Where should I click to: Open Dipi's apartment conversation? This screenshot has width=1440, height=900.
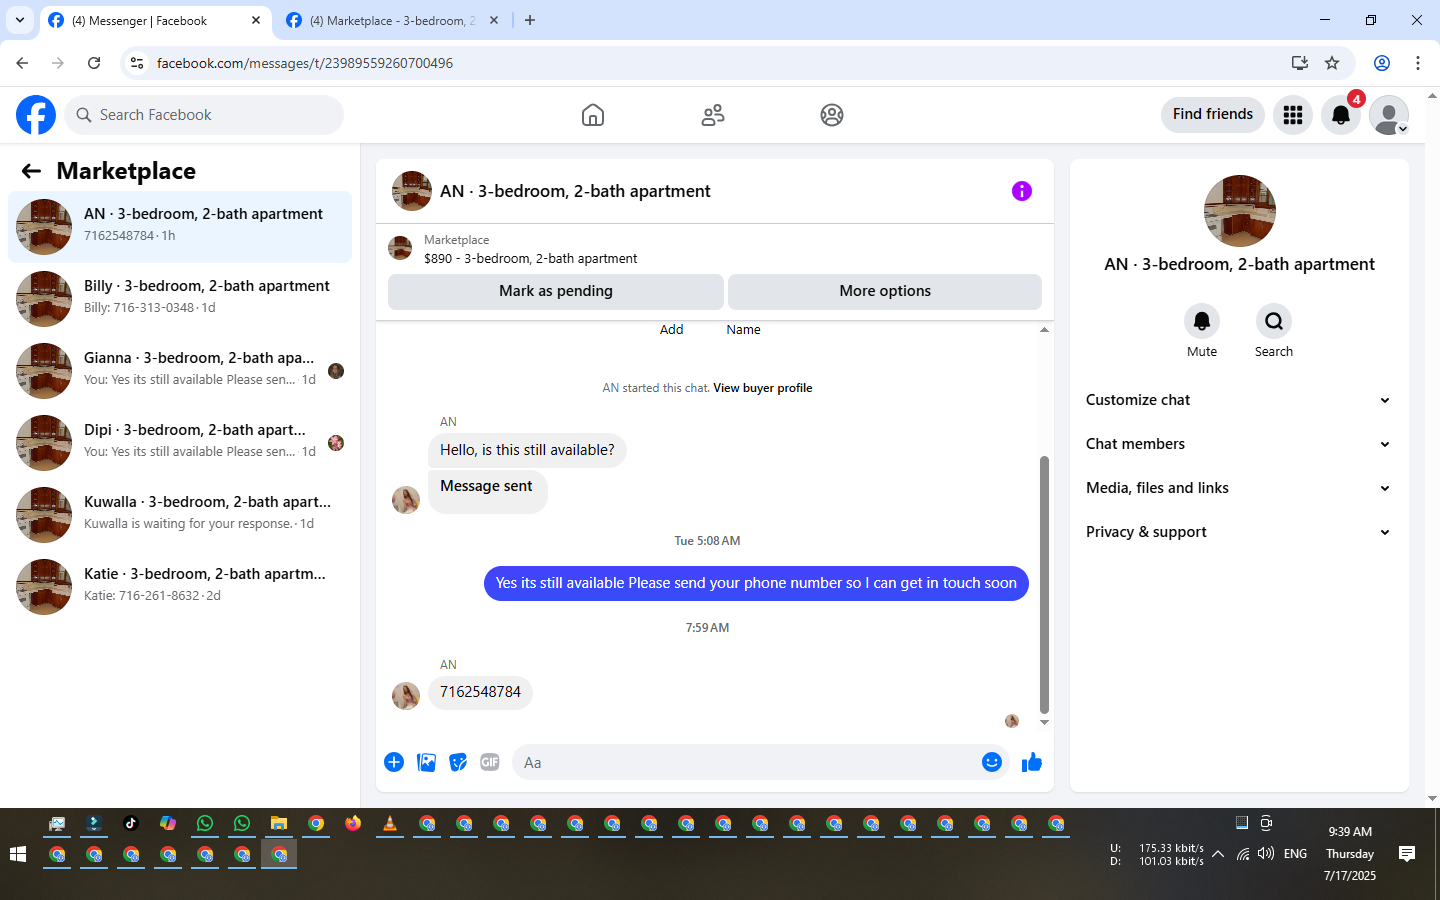coord(180,443)
